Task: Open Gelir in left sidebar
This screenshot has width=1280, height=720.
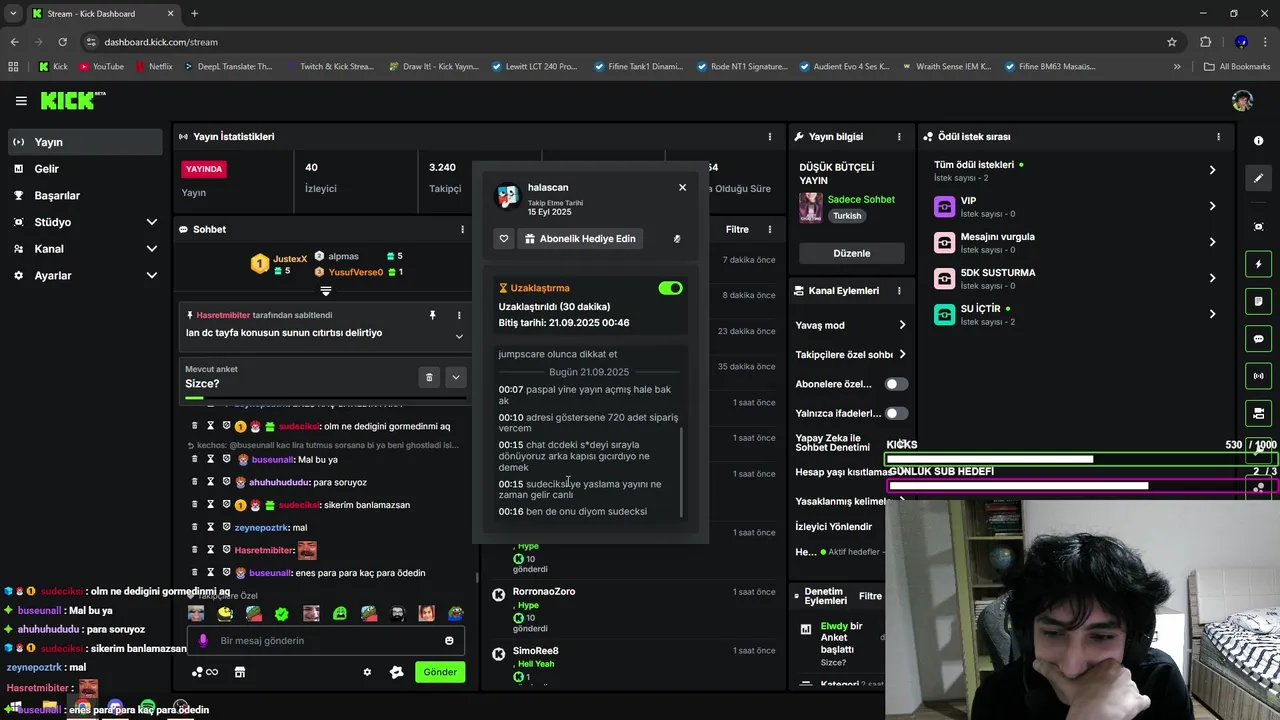Action: (x=85, y=169)
